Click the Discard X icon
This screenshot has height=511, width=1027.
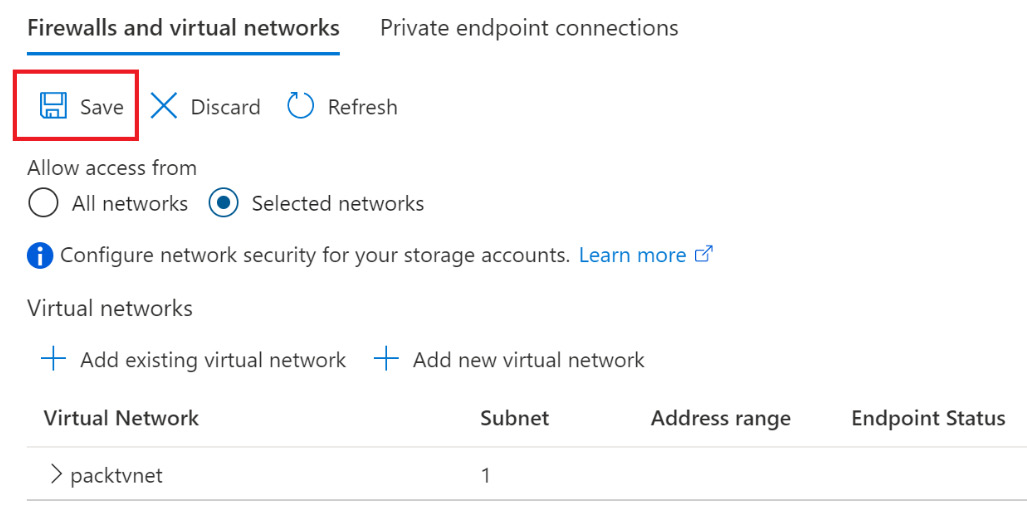[163, 106]
